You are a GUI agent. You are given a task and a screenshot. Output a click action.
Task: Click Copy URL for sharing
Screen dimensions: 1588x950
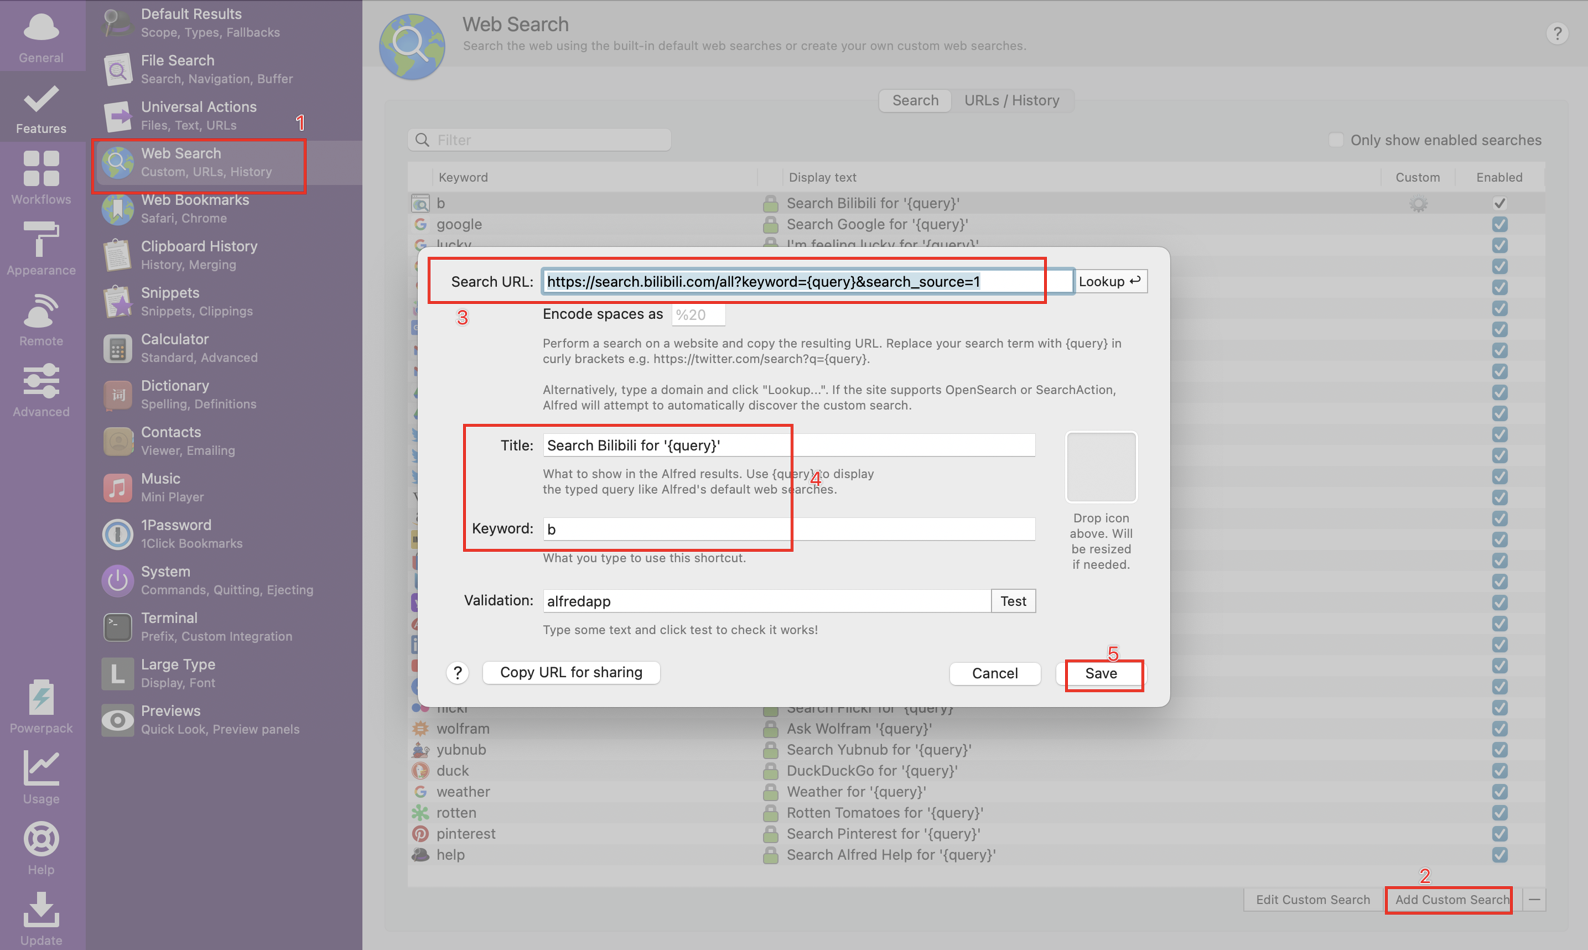click(x=571, y=672)
